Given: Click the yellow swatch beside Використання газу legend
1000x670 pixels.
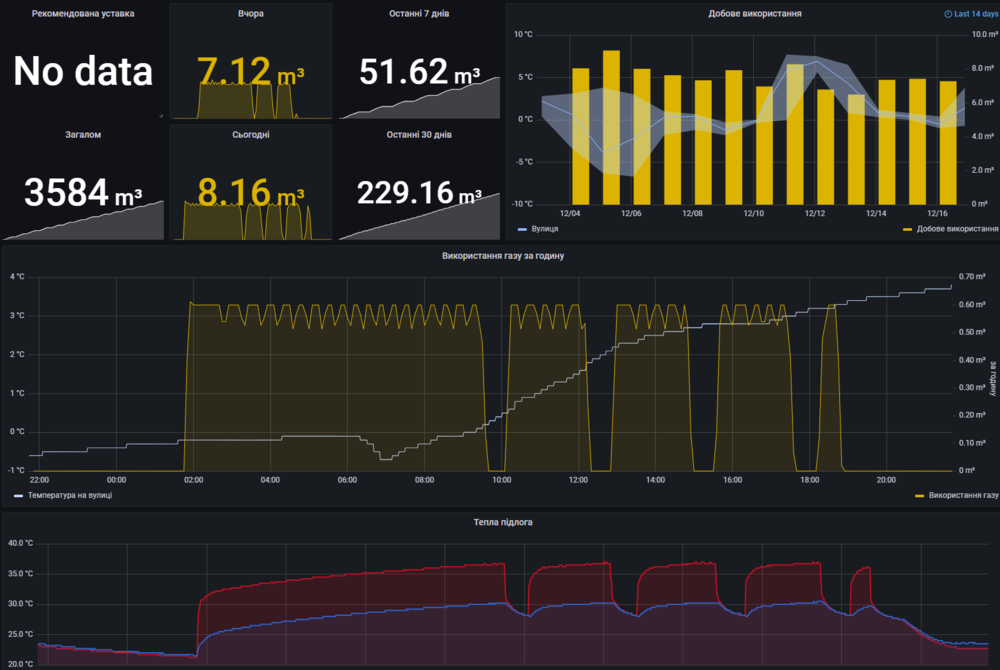Looking at the screenshot, I should point(920,496).
